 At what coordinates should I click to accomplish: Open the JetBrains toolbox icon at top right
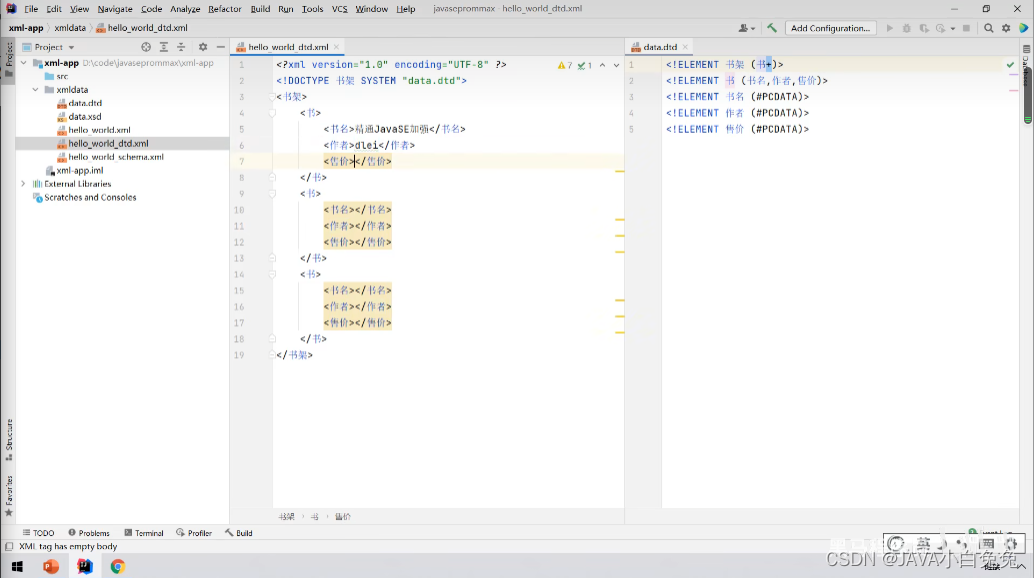coord(1023,28)
